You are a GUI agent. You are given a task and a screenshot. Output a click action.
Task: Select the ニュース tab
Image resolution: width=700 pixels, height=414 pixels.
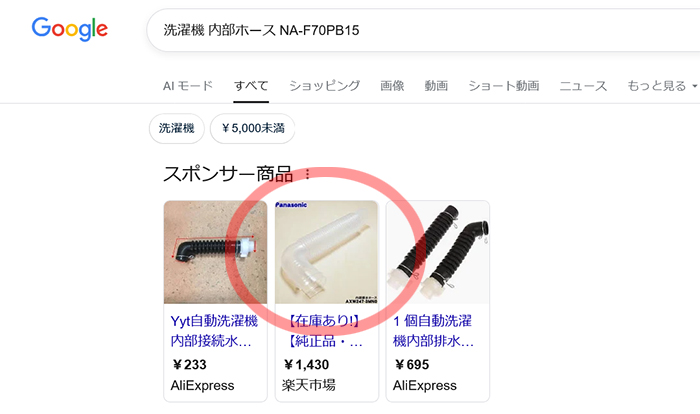tap(583, 86)
